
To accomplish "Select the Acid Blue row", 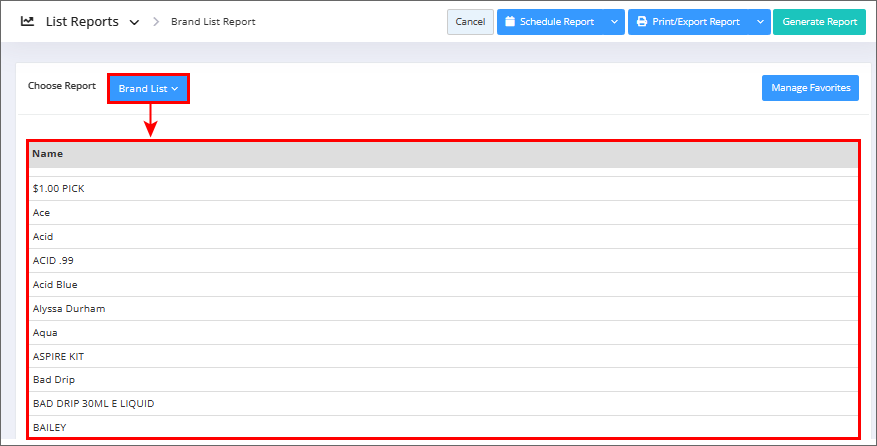I will pyautogui.click(x=444, y=285).
